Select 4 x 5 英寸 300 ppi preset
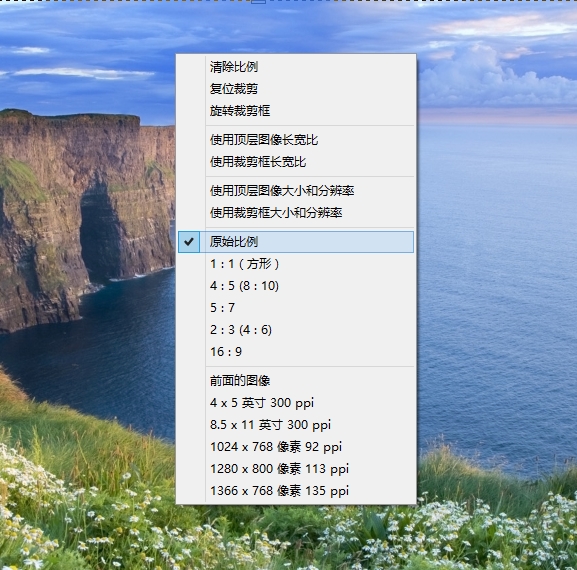This screenshot has width=577, height=570. [296, 403]
